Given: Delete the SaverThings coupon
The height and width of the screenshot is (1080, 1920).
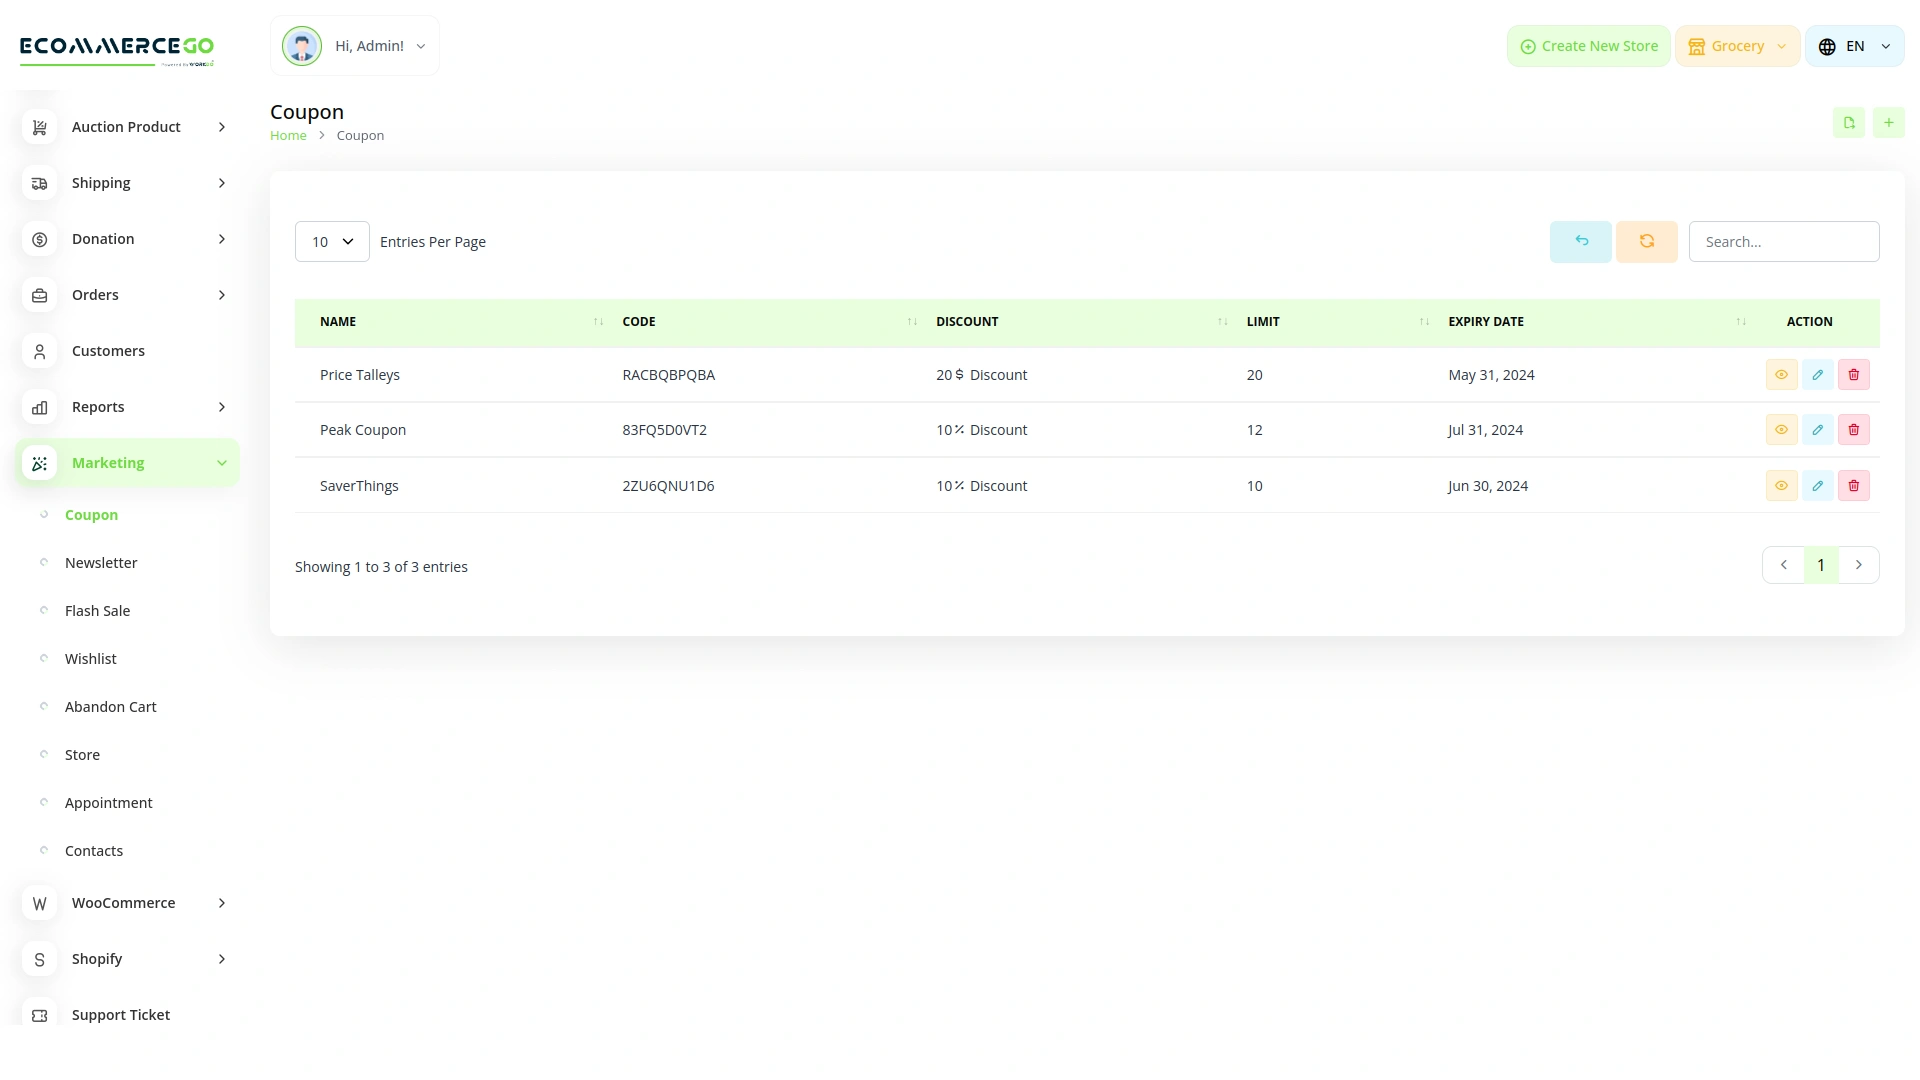Looking at the screenshot, I should pos(1853,486).
